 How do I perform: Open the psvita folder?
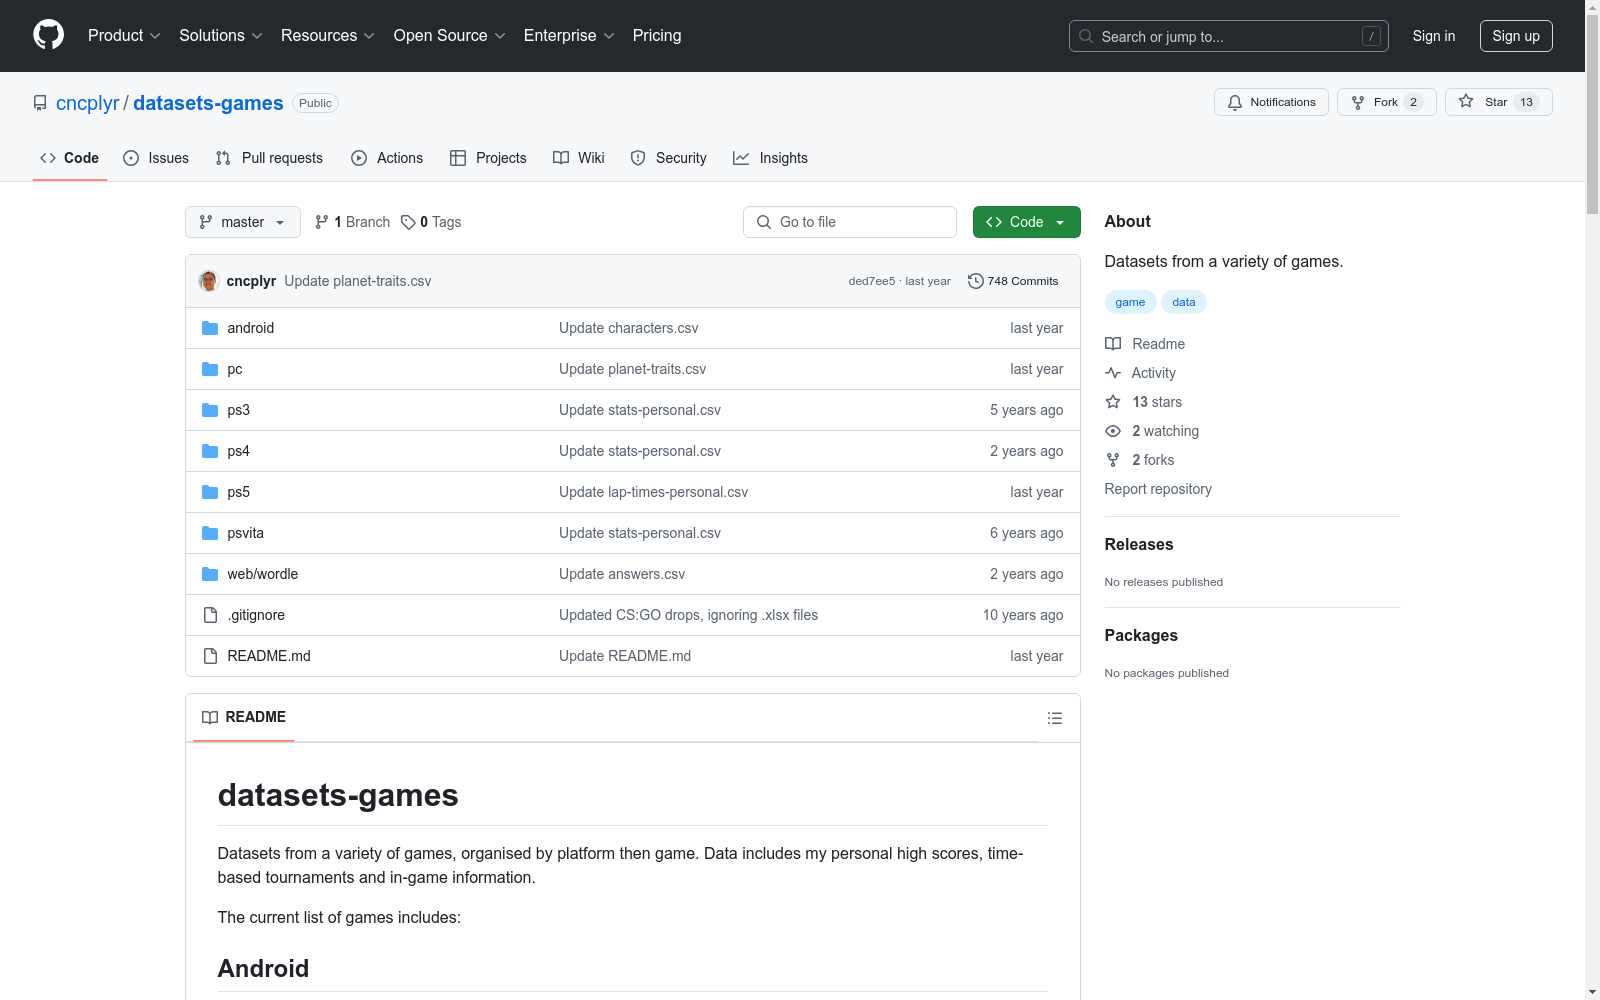click(245, 533)
